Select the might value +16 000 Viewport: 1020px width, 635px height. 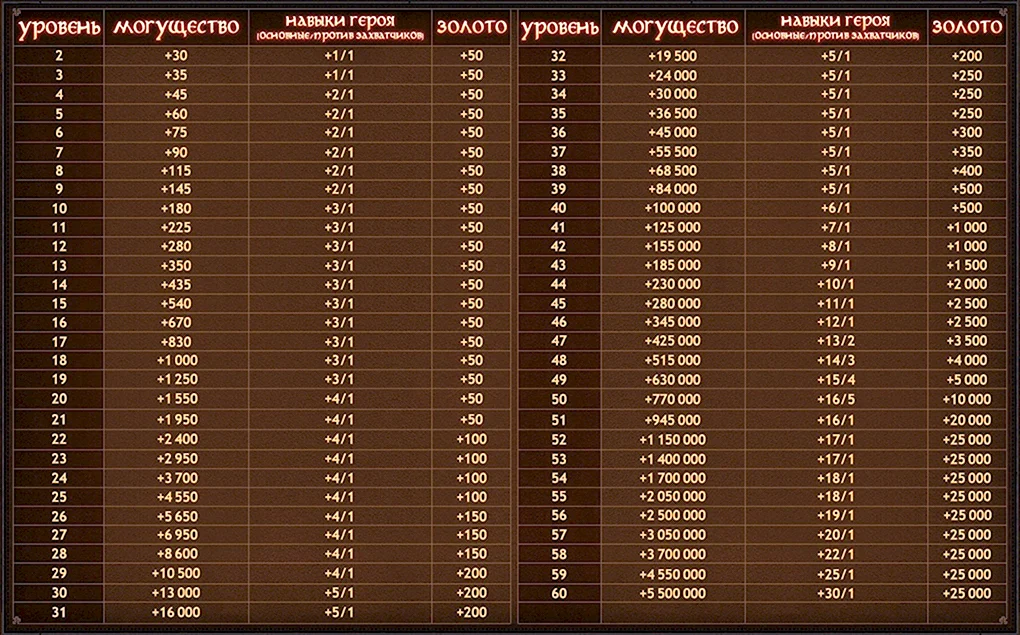tap(176, 612)
